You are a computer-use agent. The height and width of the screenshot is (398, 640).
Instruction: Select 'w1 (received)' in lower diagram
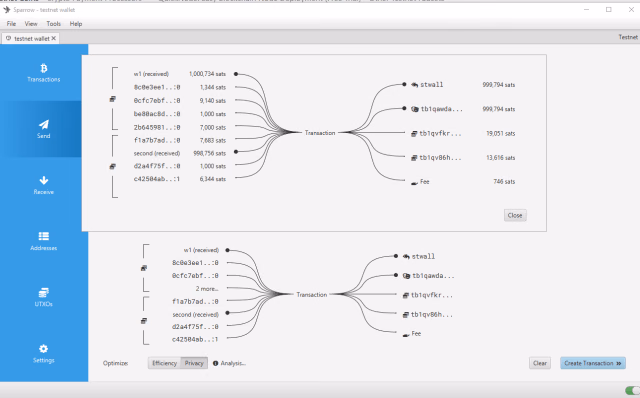(x=201, y=250)
